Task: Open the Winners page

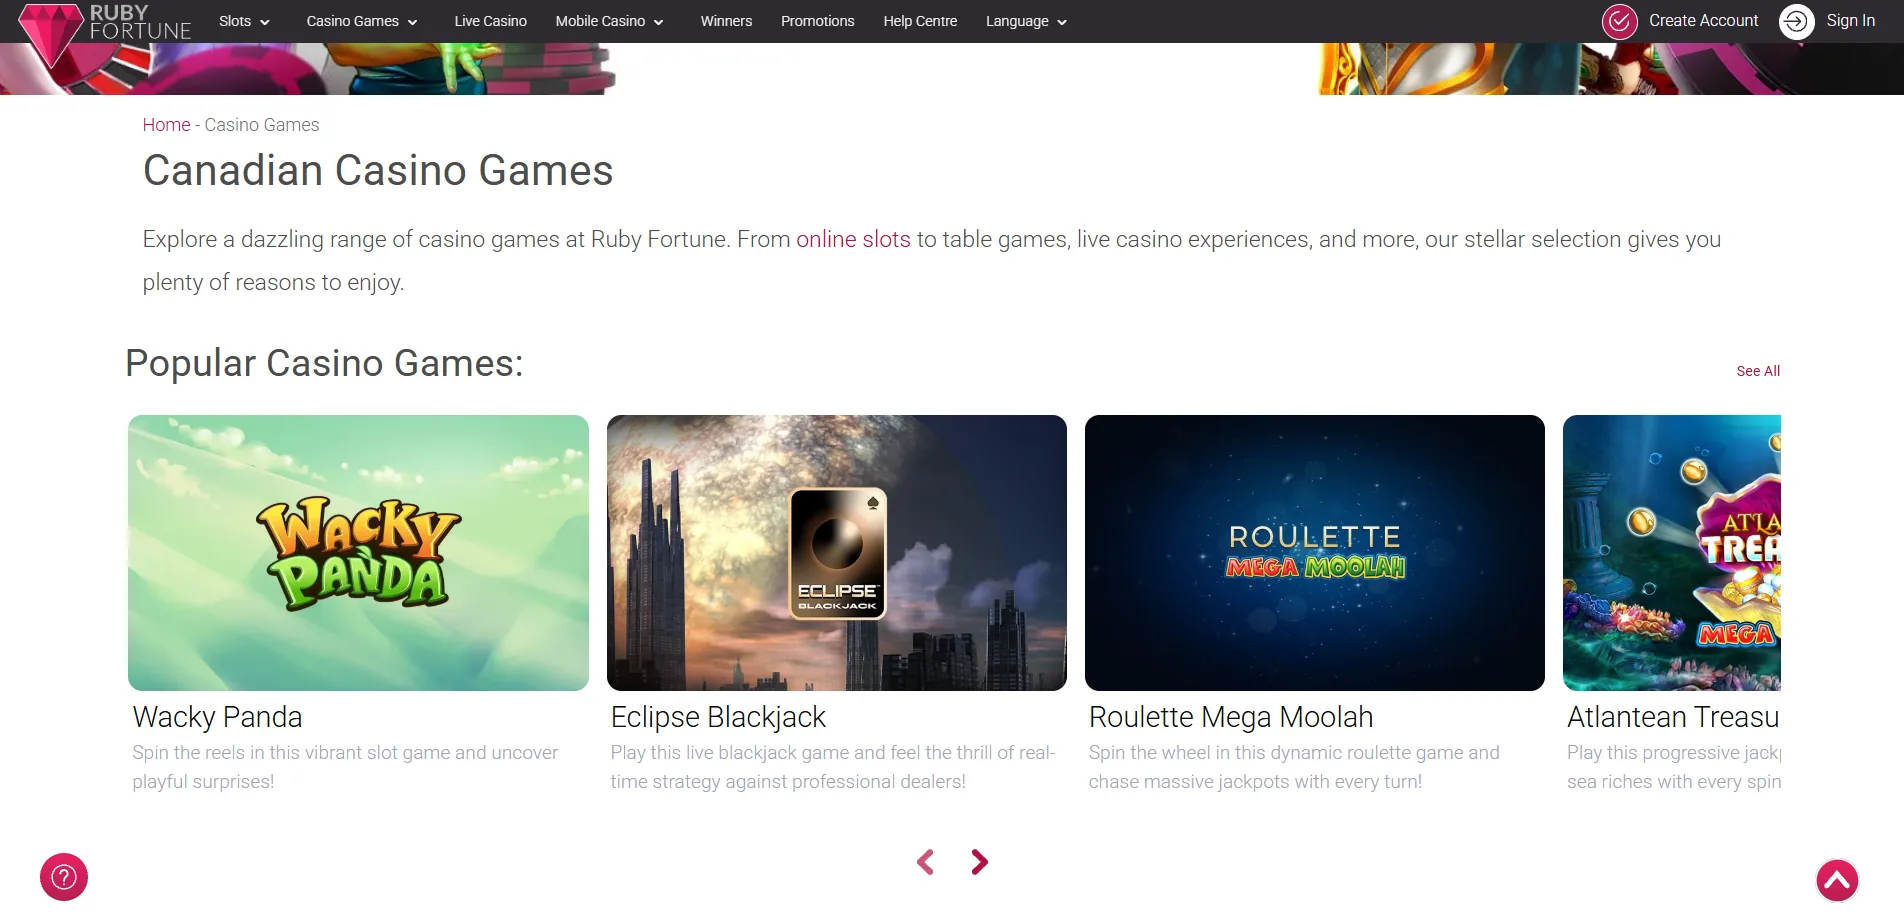Action: [x=726, y=21]
